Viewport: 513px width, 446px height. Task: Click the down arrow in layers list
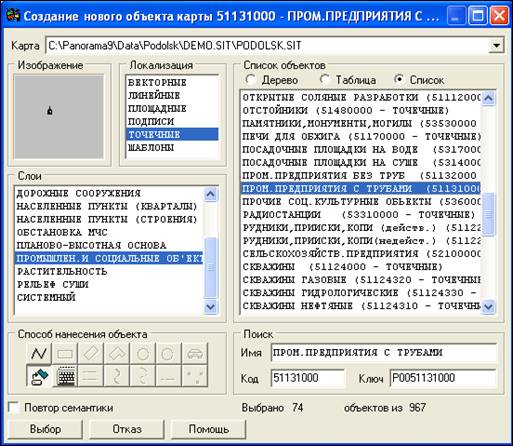211,306
